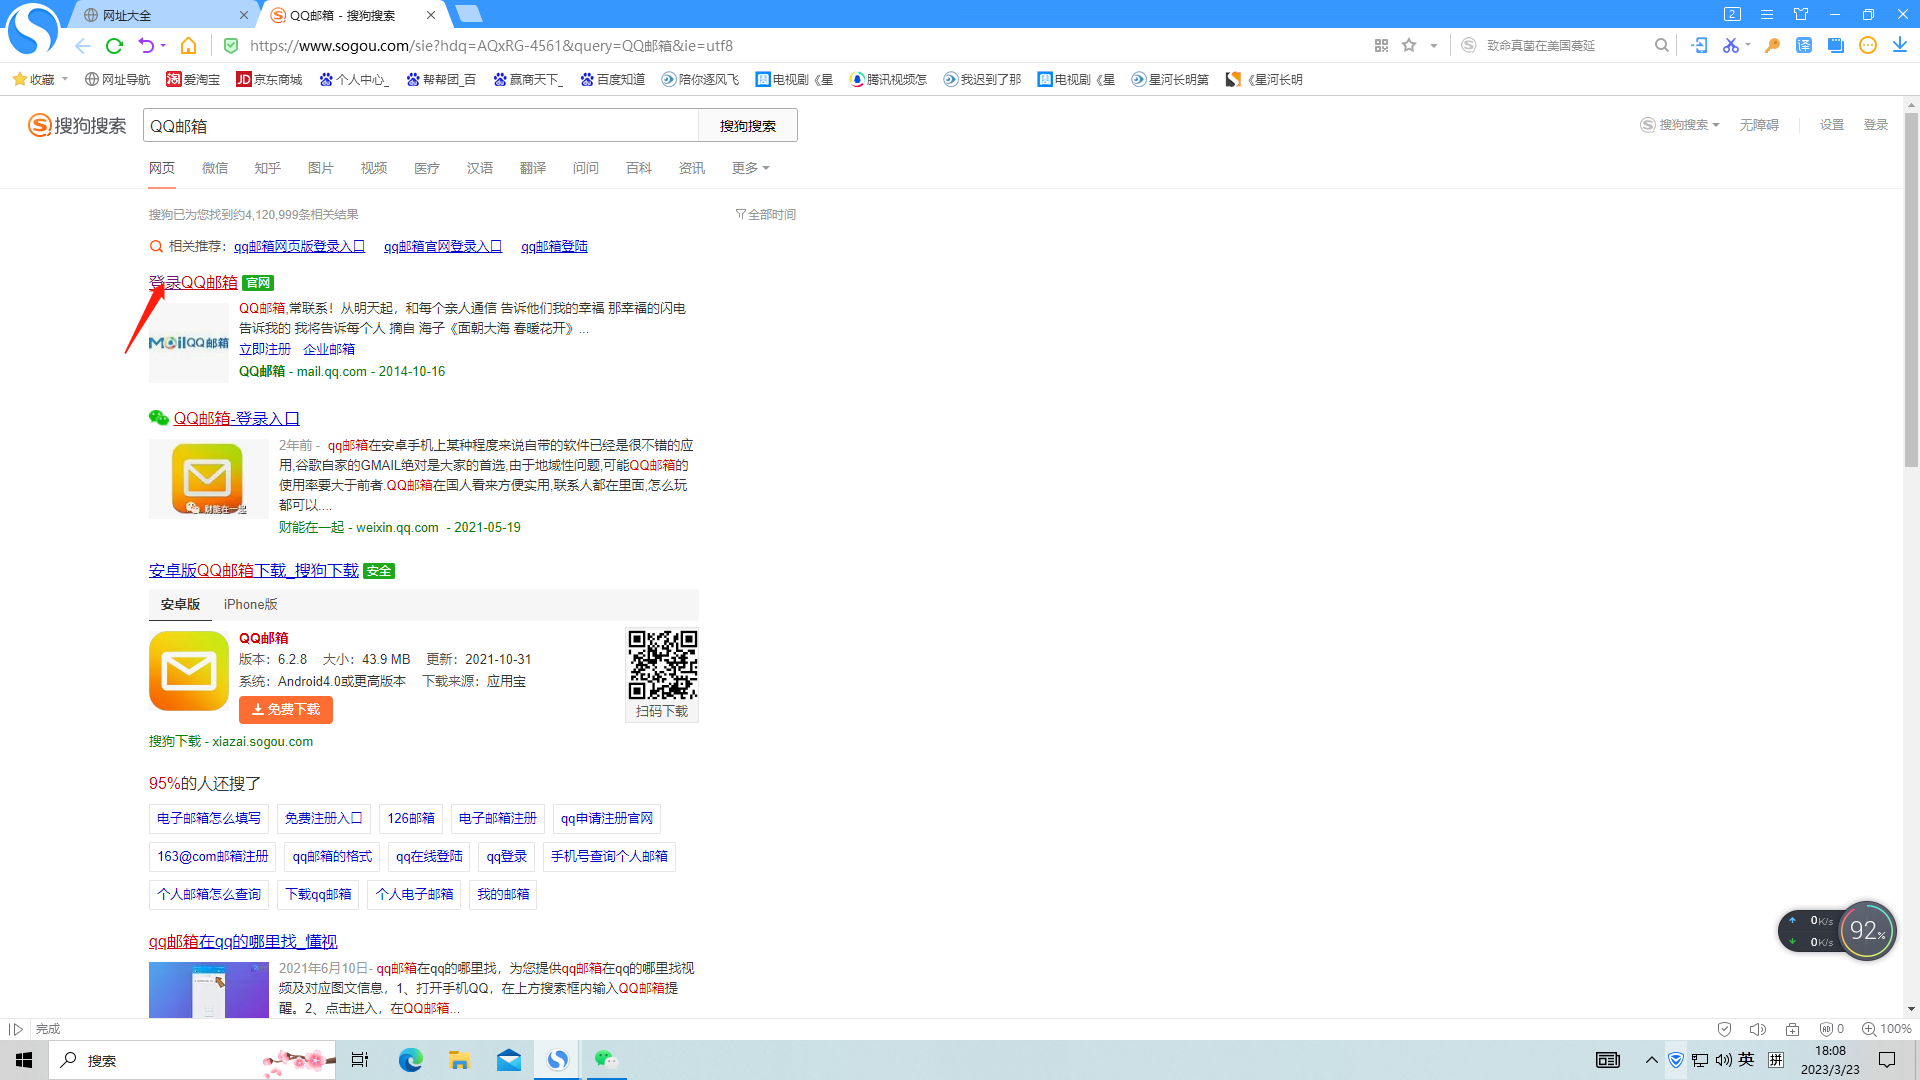Click the search query input field
1920x1080 pixels.
click(420, 125)
